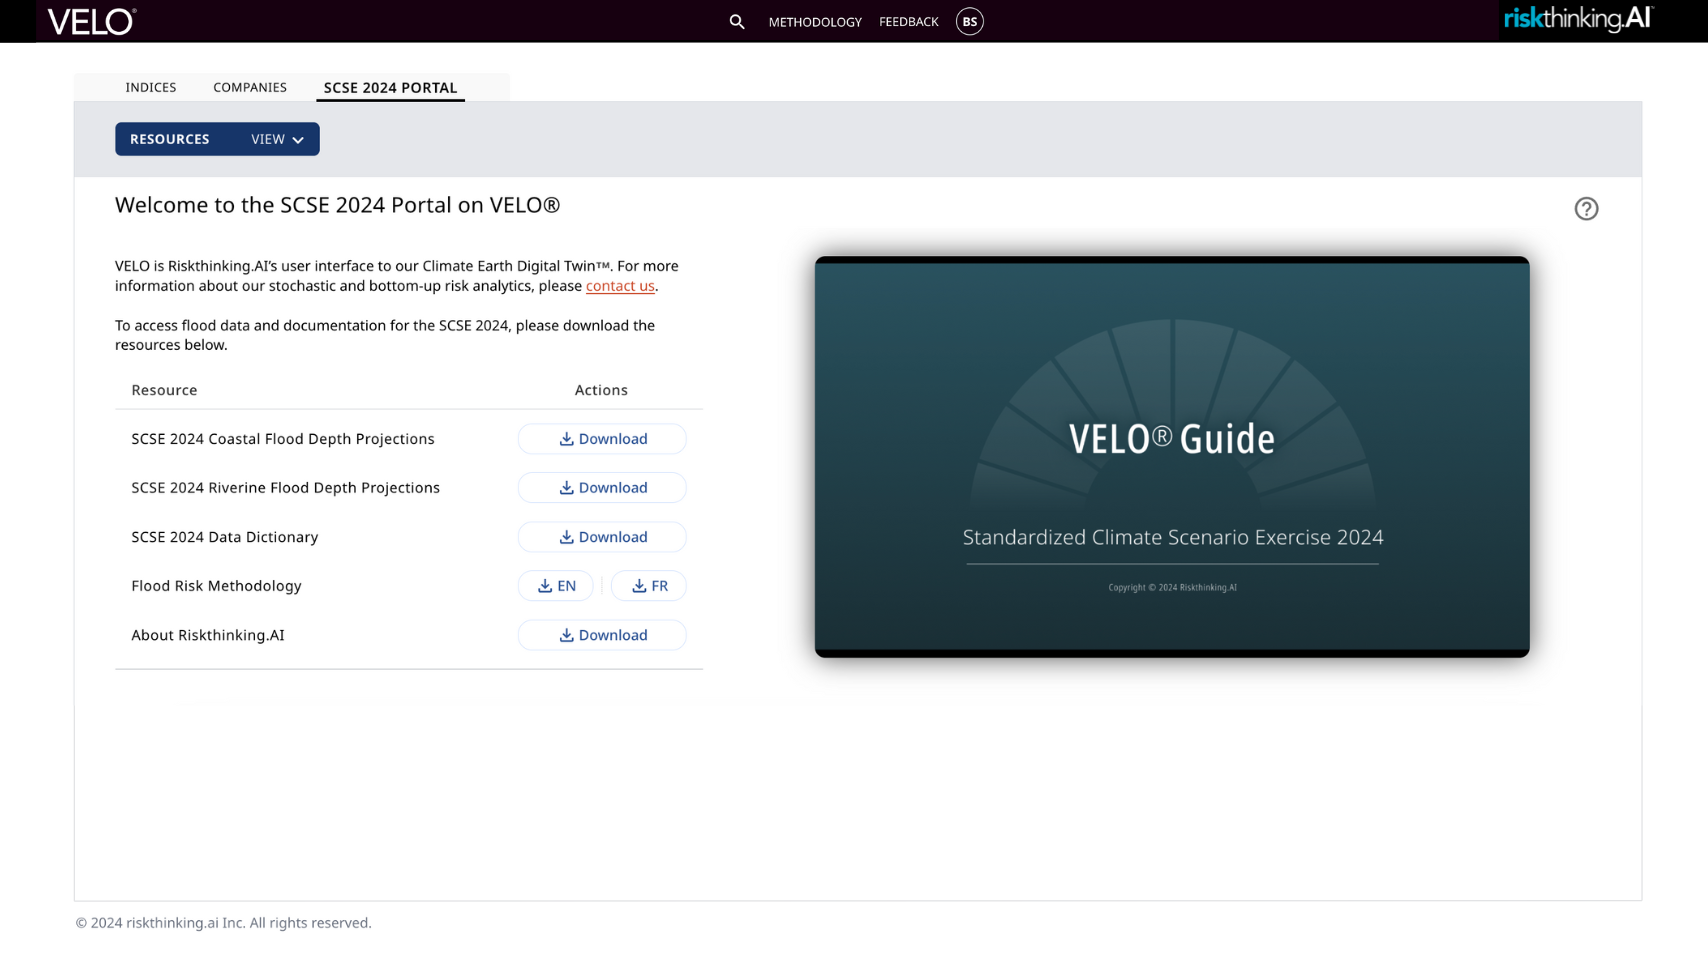This screenshot has height=960, width=1708.
Task: Click the help question mark icon
Action: click(1586, 209)
